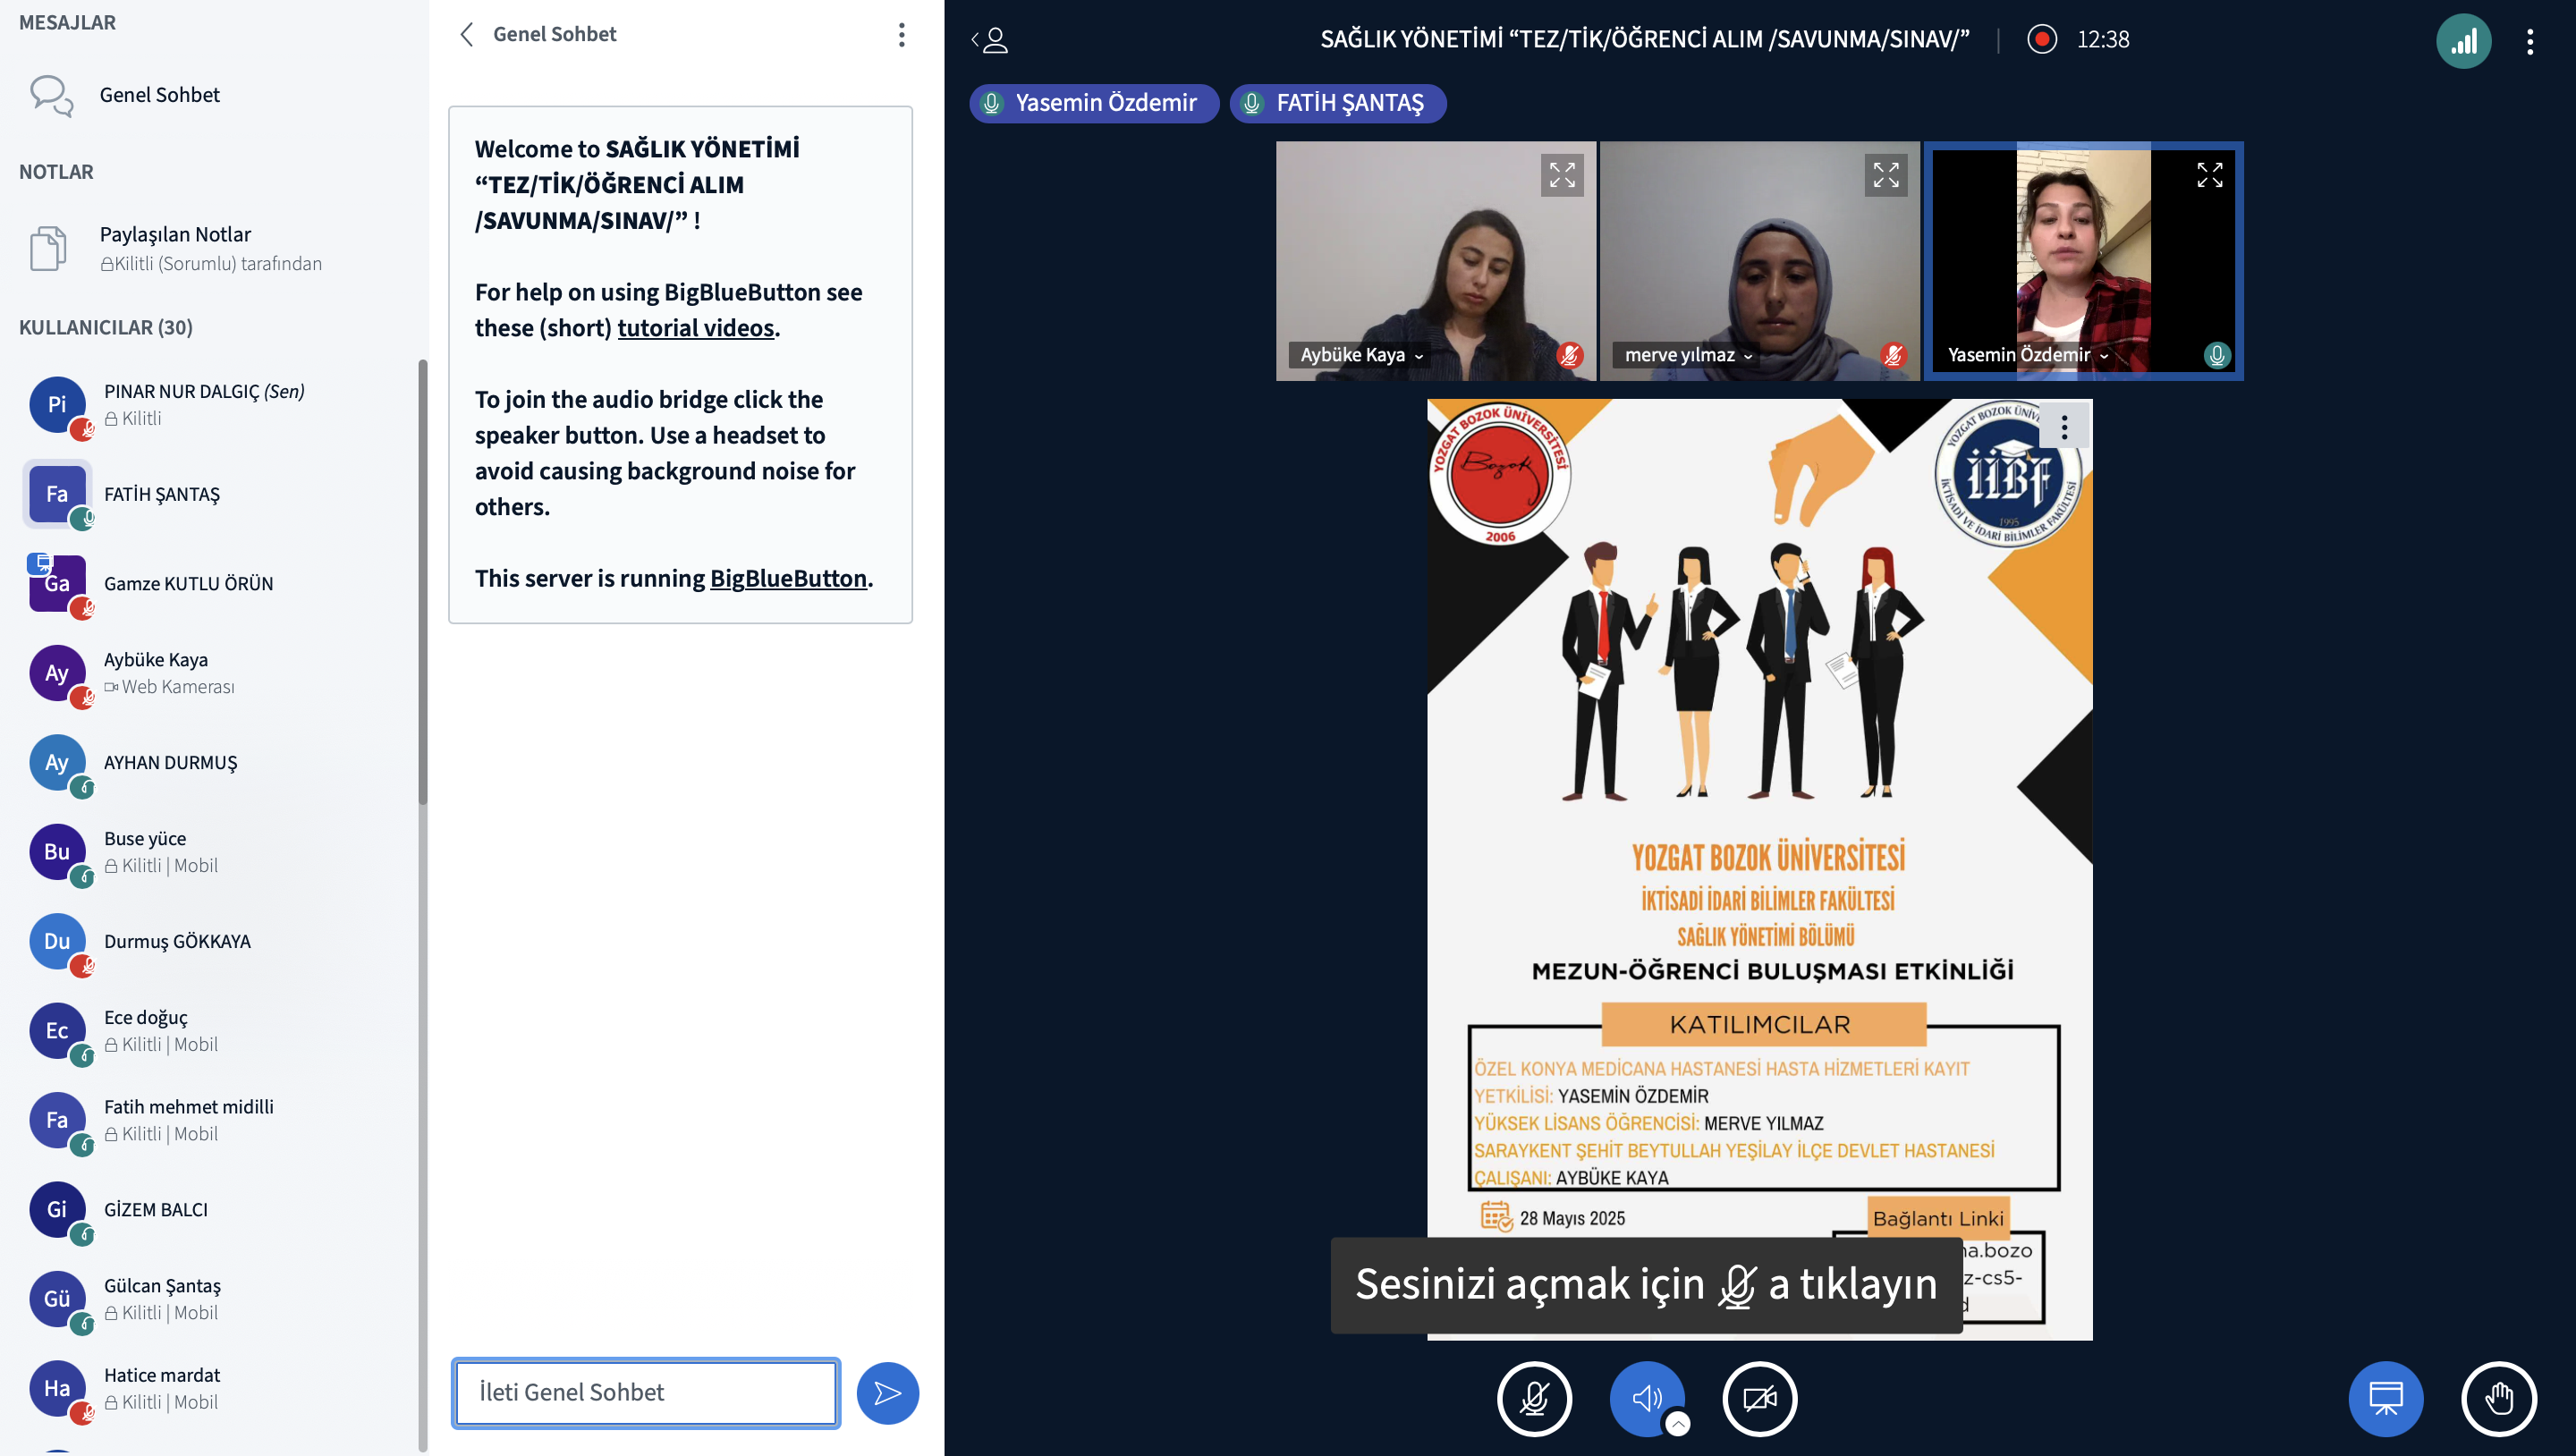Click Aybüke Kaya's Ay avatar
2576x1456 pixels.
coord(57,673)
